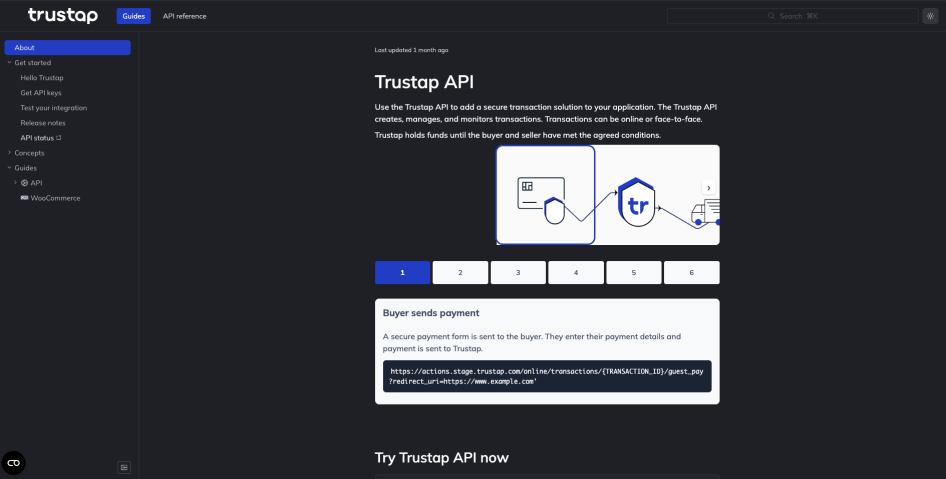Image resolution: width=946 pixels, height=479 pixels.
Task: Click the search magnifier icon
Action: [771, 16]
